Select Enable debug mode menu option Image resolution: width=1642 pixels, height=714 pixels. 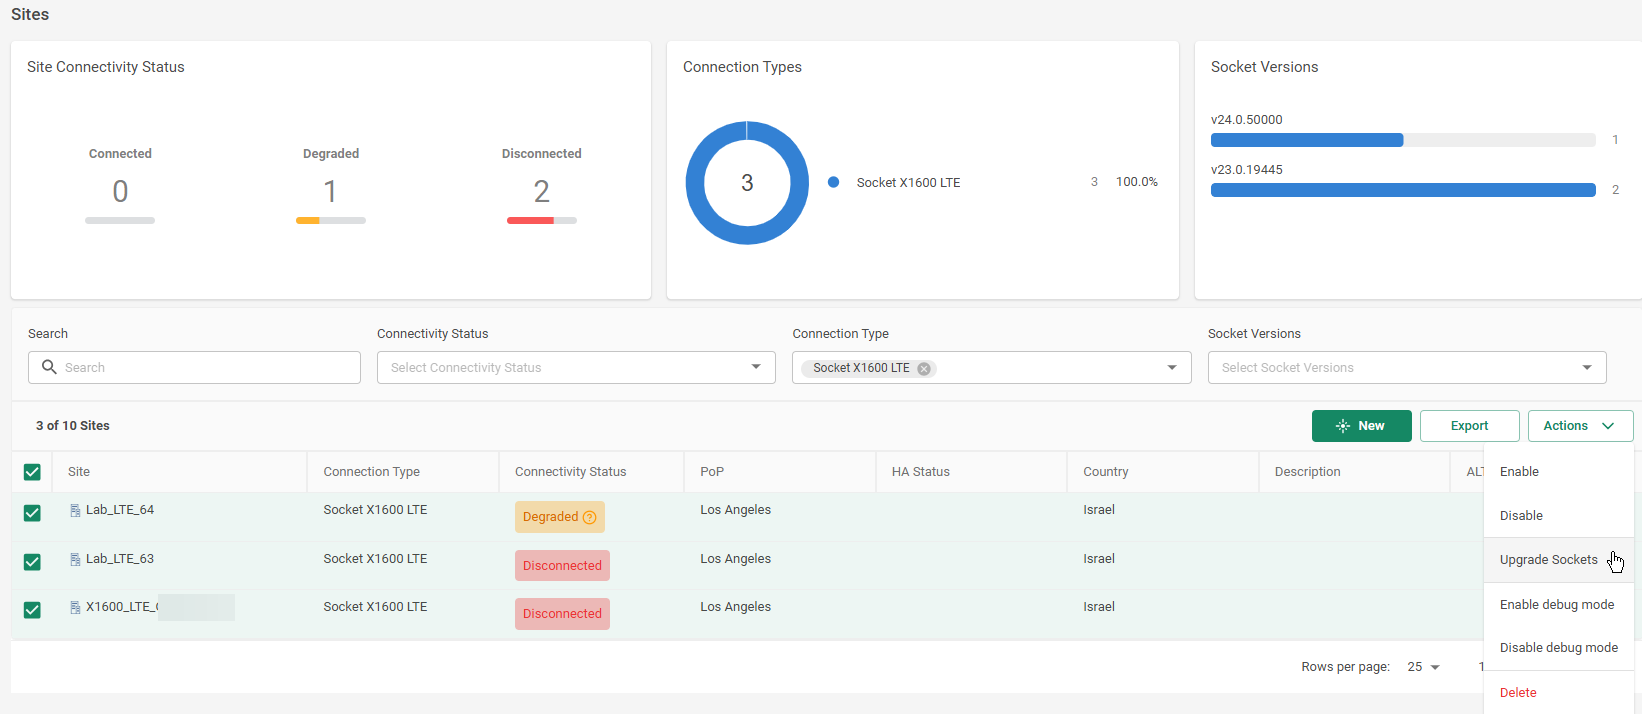tap(1556, 604)
